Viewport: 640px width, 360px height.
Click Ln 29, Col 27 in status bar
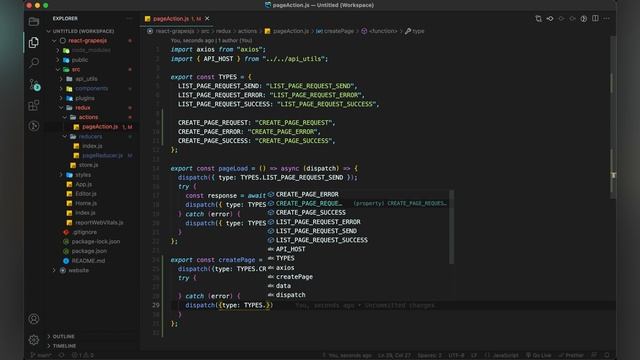[x=394, y=355]
